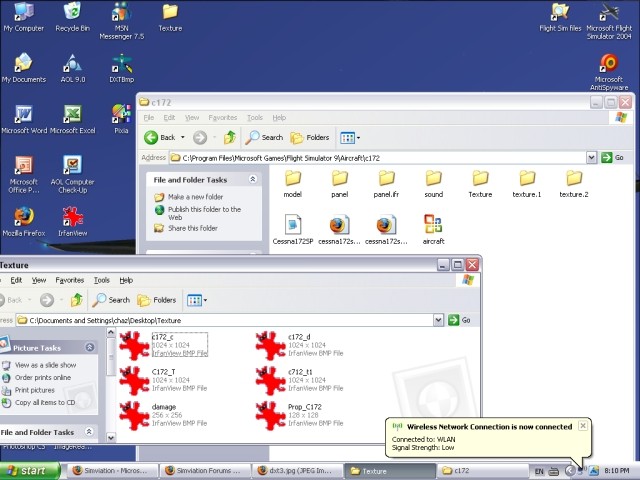Expand the address dropdown in c172 window
The height and width of the screenshot is (480, 640).
point(591,158)
